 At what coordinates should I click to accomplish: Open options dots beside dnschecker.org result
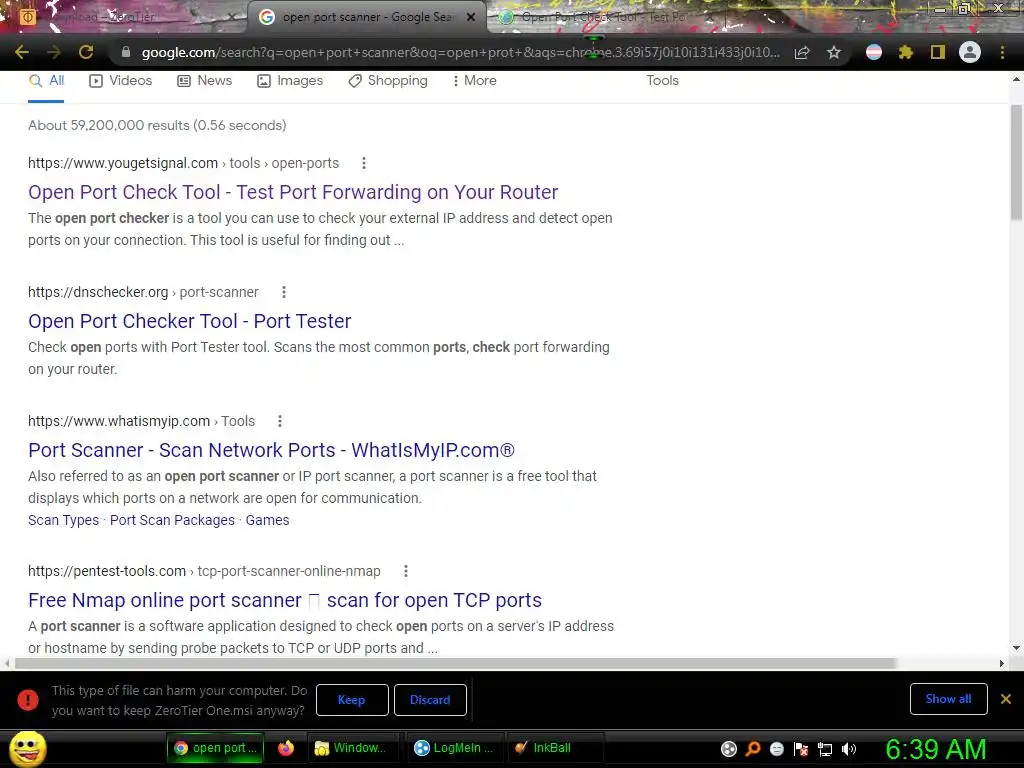click(283, 292)
